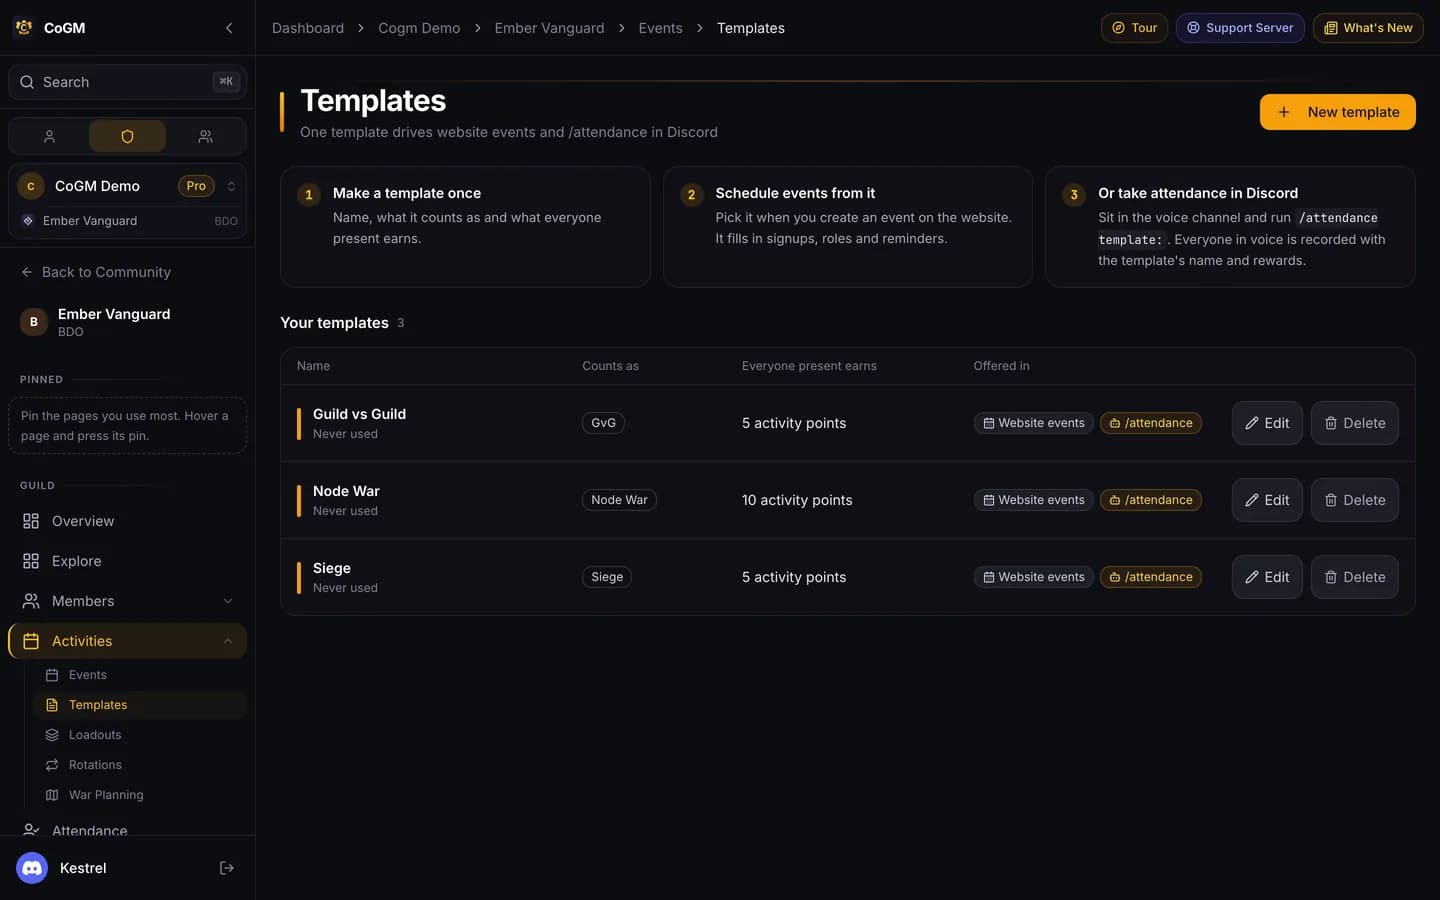Select the Siege template name
The image size is (1440, 900).
pos(332,568)
